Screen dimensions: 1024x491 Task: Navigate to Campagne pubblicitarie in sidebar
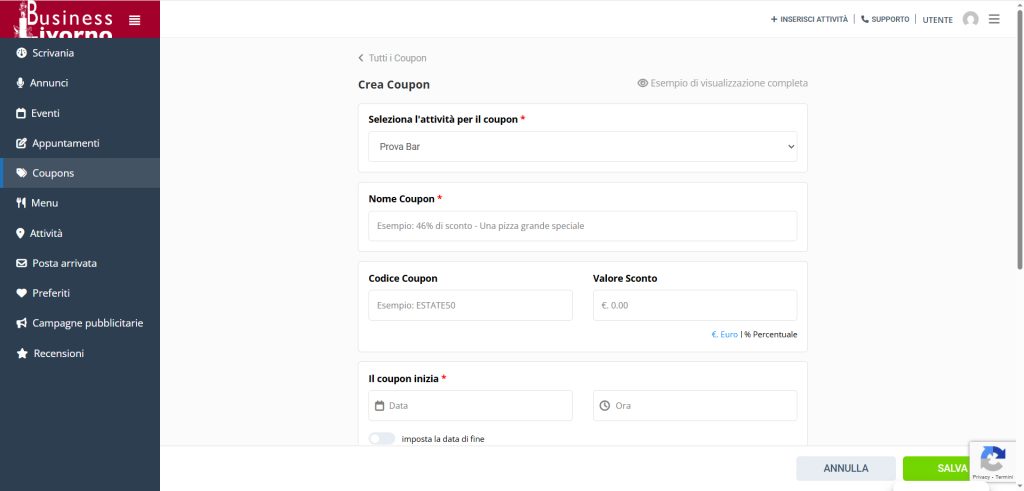tap(87, 323)
